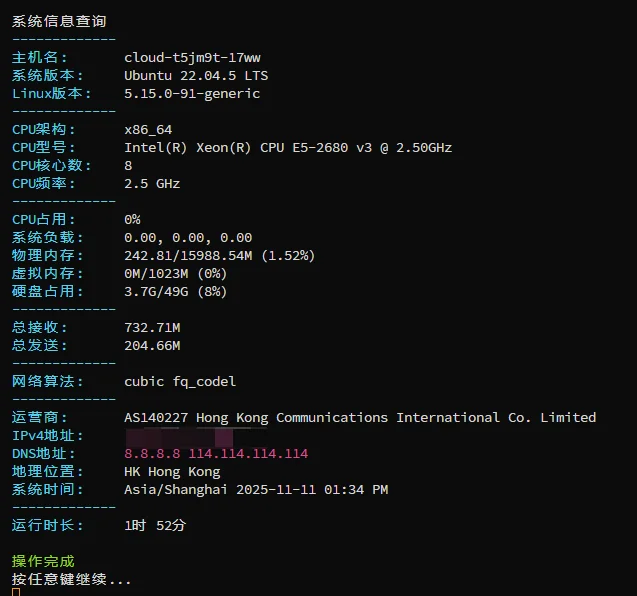Click the system load averages 0.00, 0.00, 0.00
This screenshot has width=637, height=596.
(x=188, y=237)
